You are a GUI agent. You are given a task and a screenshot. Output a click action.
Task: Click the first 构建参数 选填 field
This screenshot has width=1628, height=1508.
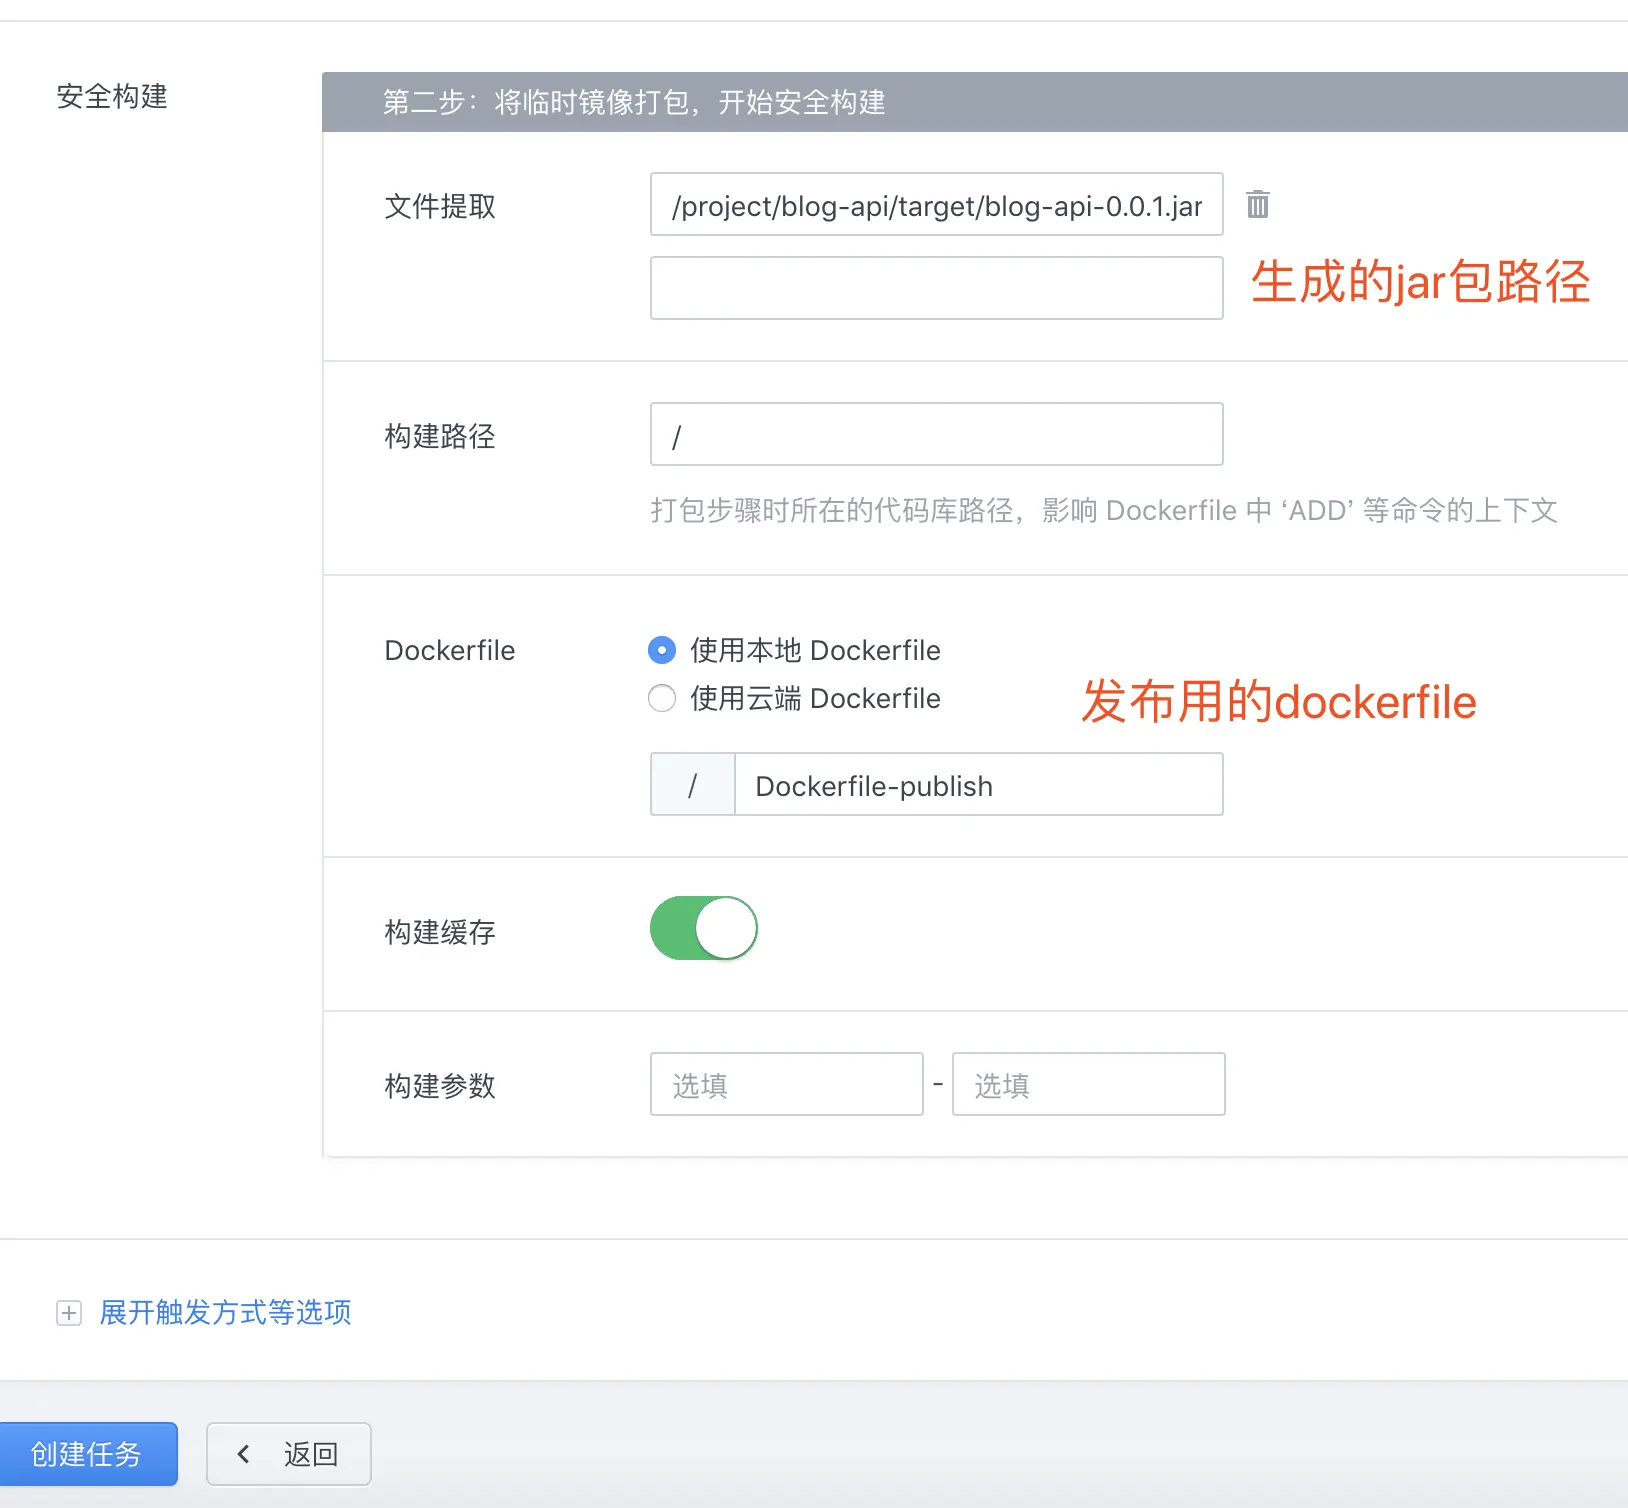click(787, 1084)
